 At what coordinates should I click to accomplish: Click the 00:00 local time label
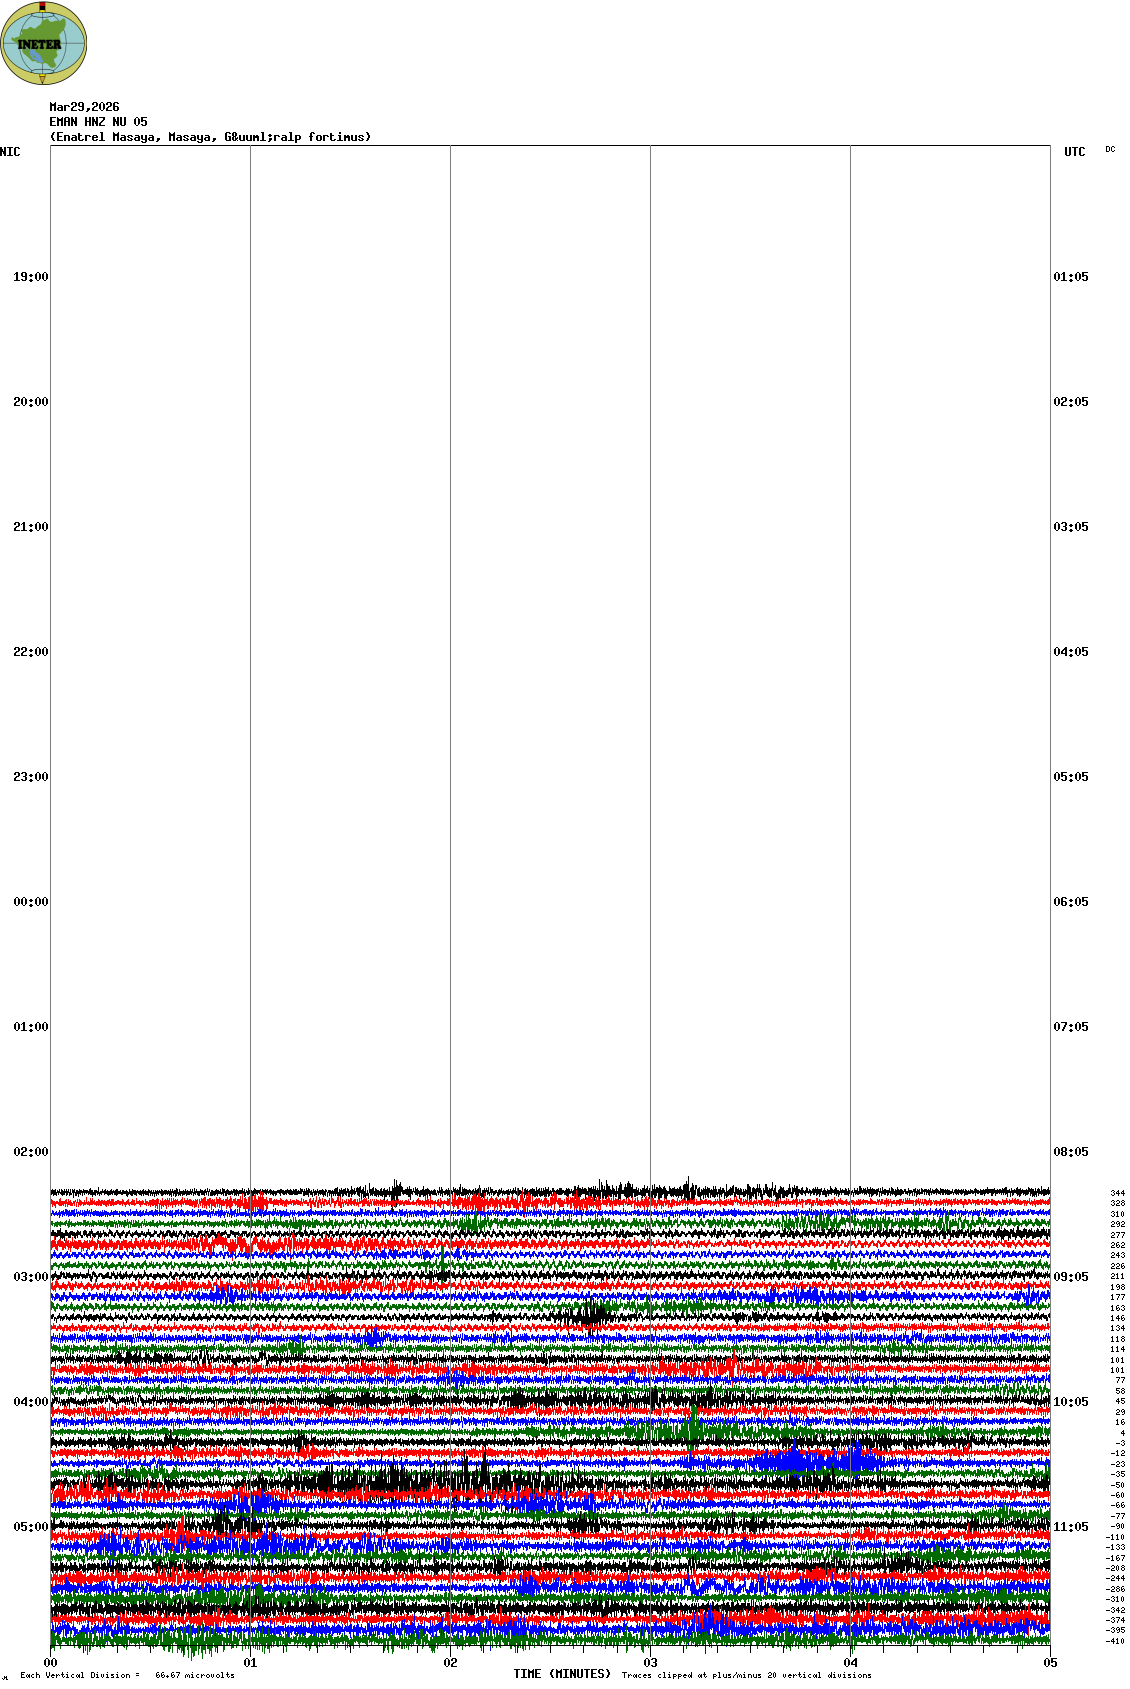coord(30,902)
